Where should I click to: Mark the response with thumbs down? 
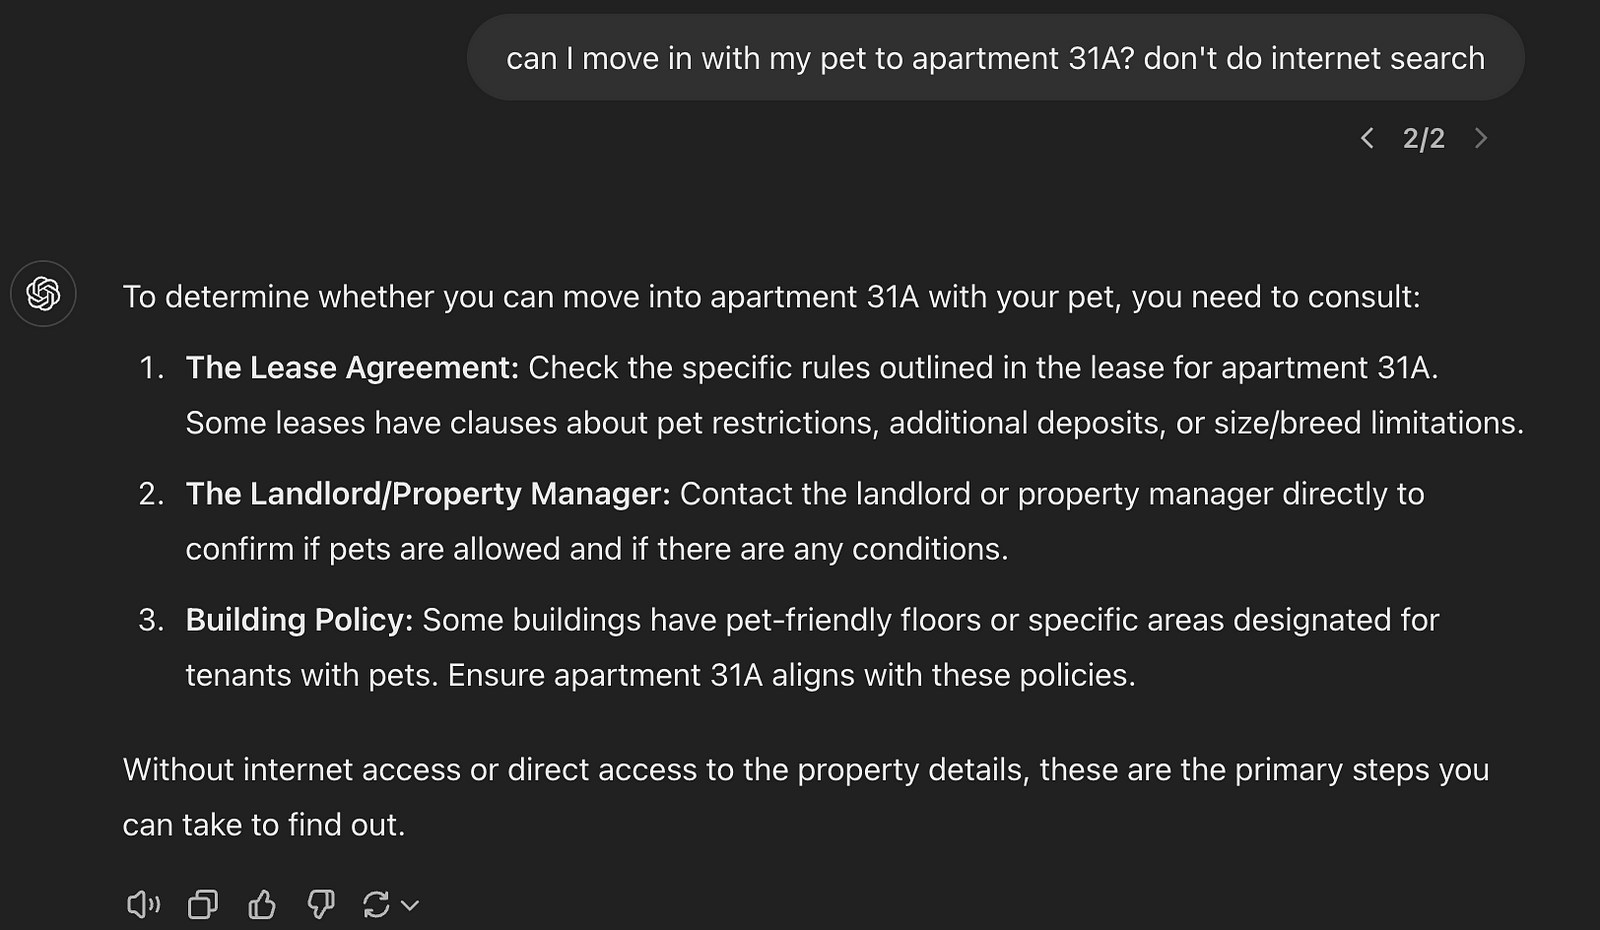320,905
